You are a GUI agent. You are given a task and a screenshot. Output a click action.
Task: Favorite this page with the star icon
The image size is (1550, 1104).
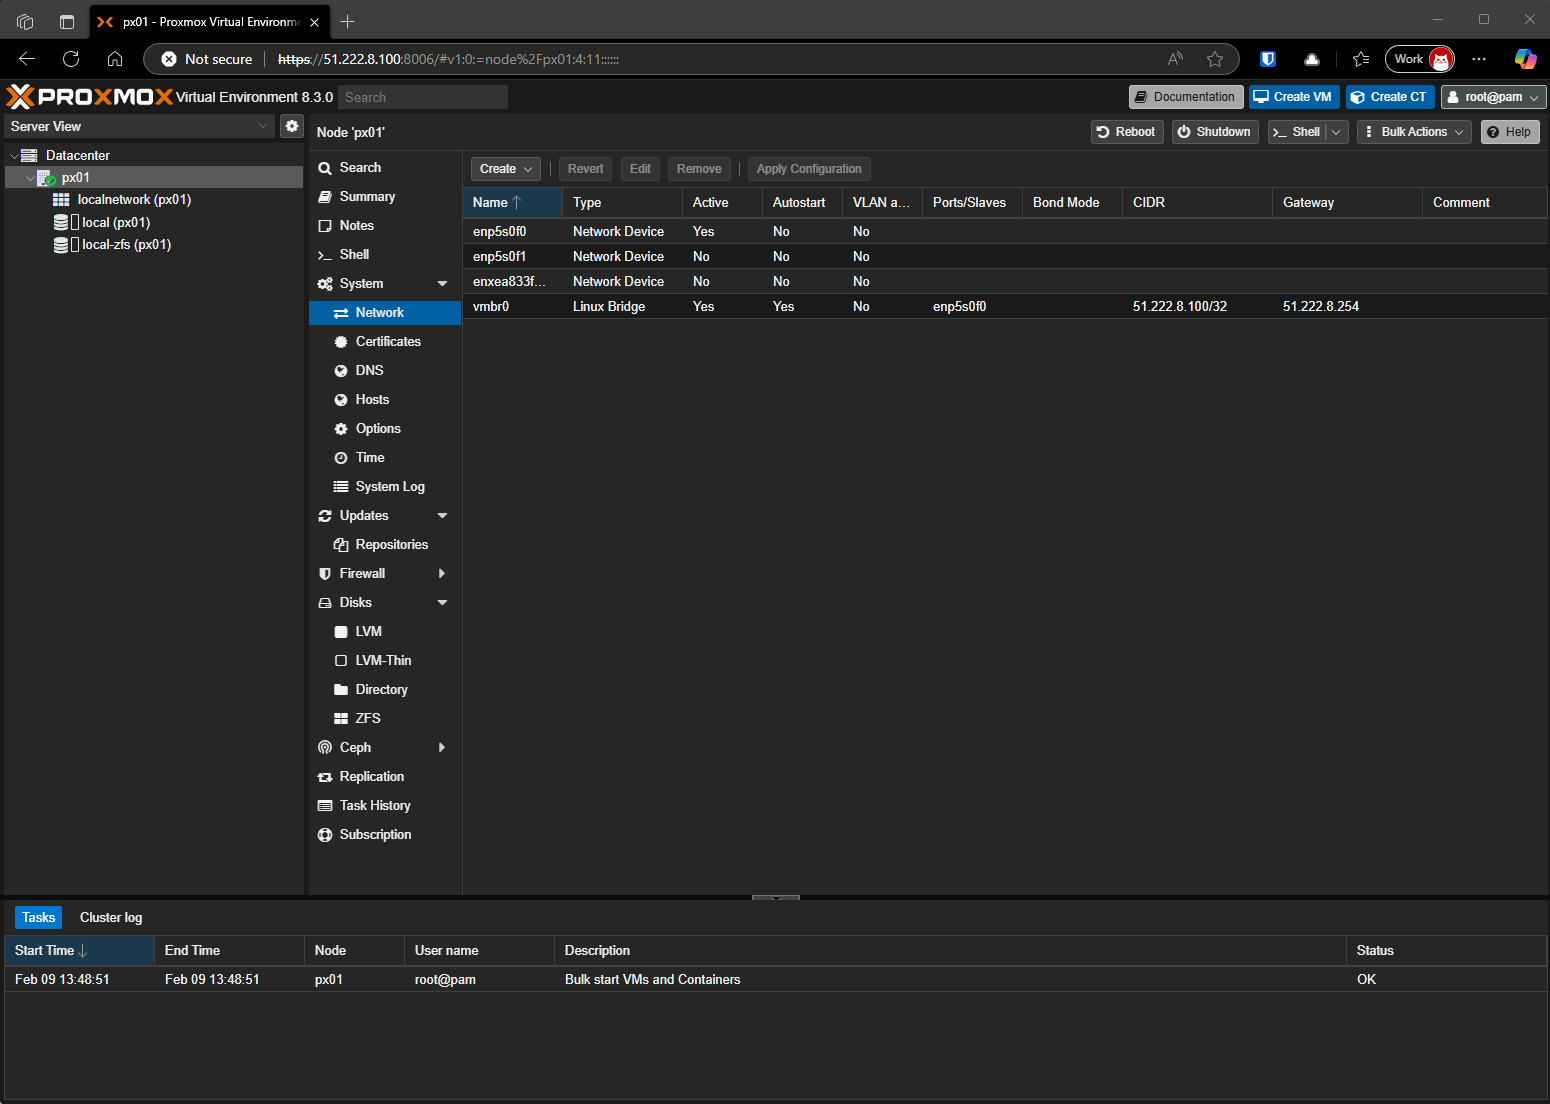click(1215, 59)
